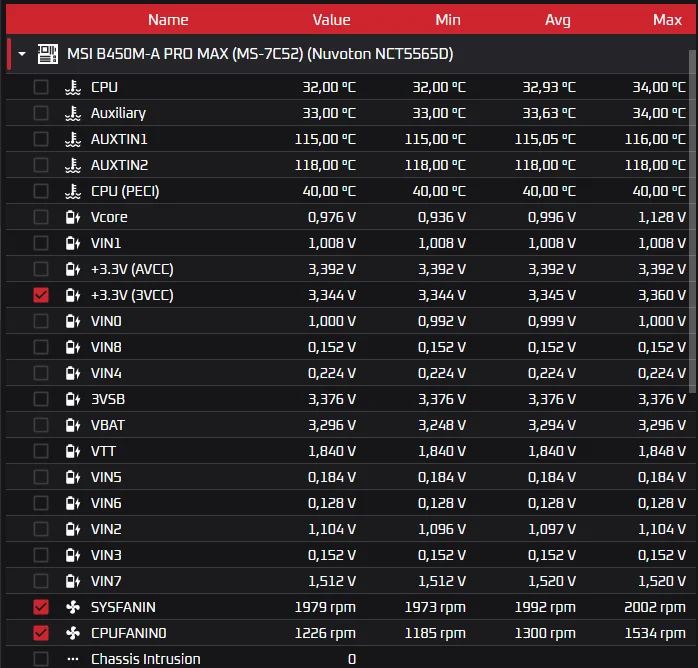Click the VIN0 min value 0,992 V
Viewport: 698px width, 668px height.
442,321
